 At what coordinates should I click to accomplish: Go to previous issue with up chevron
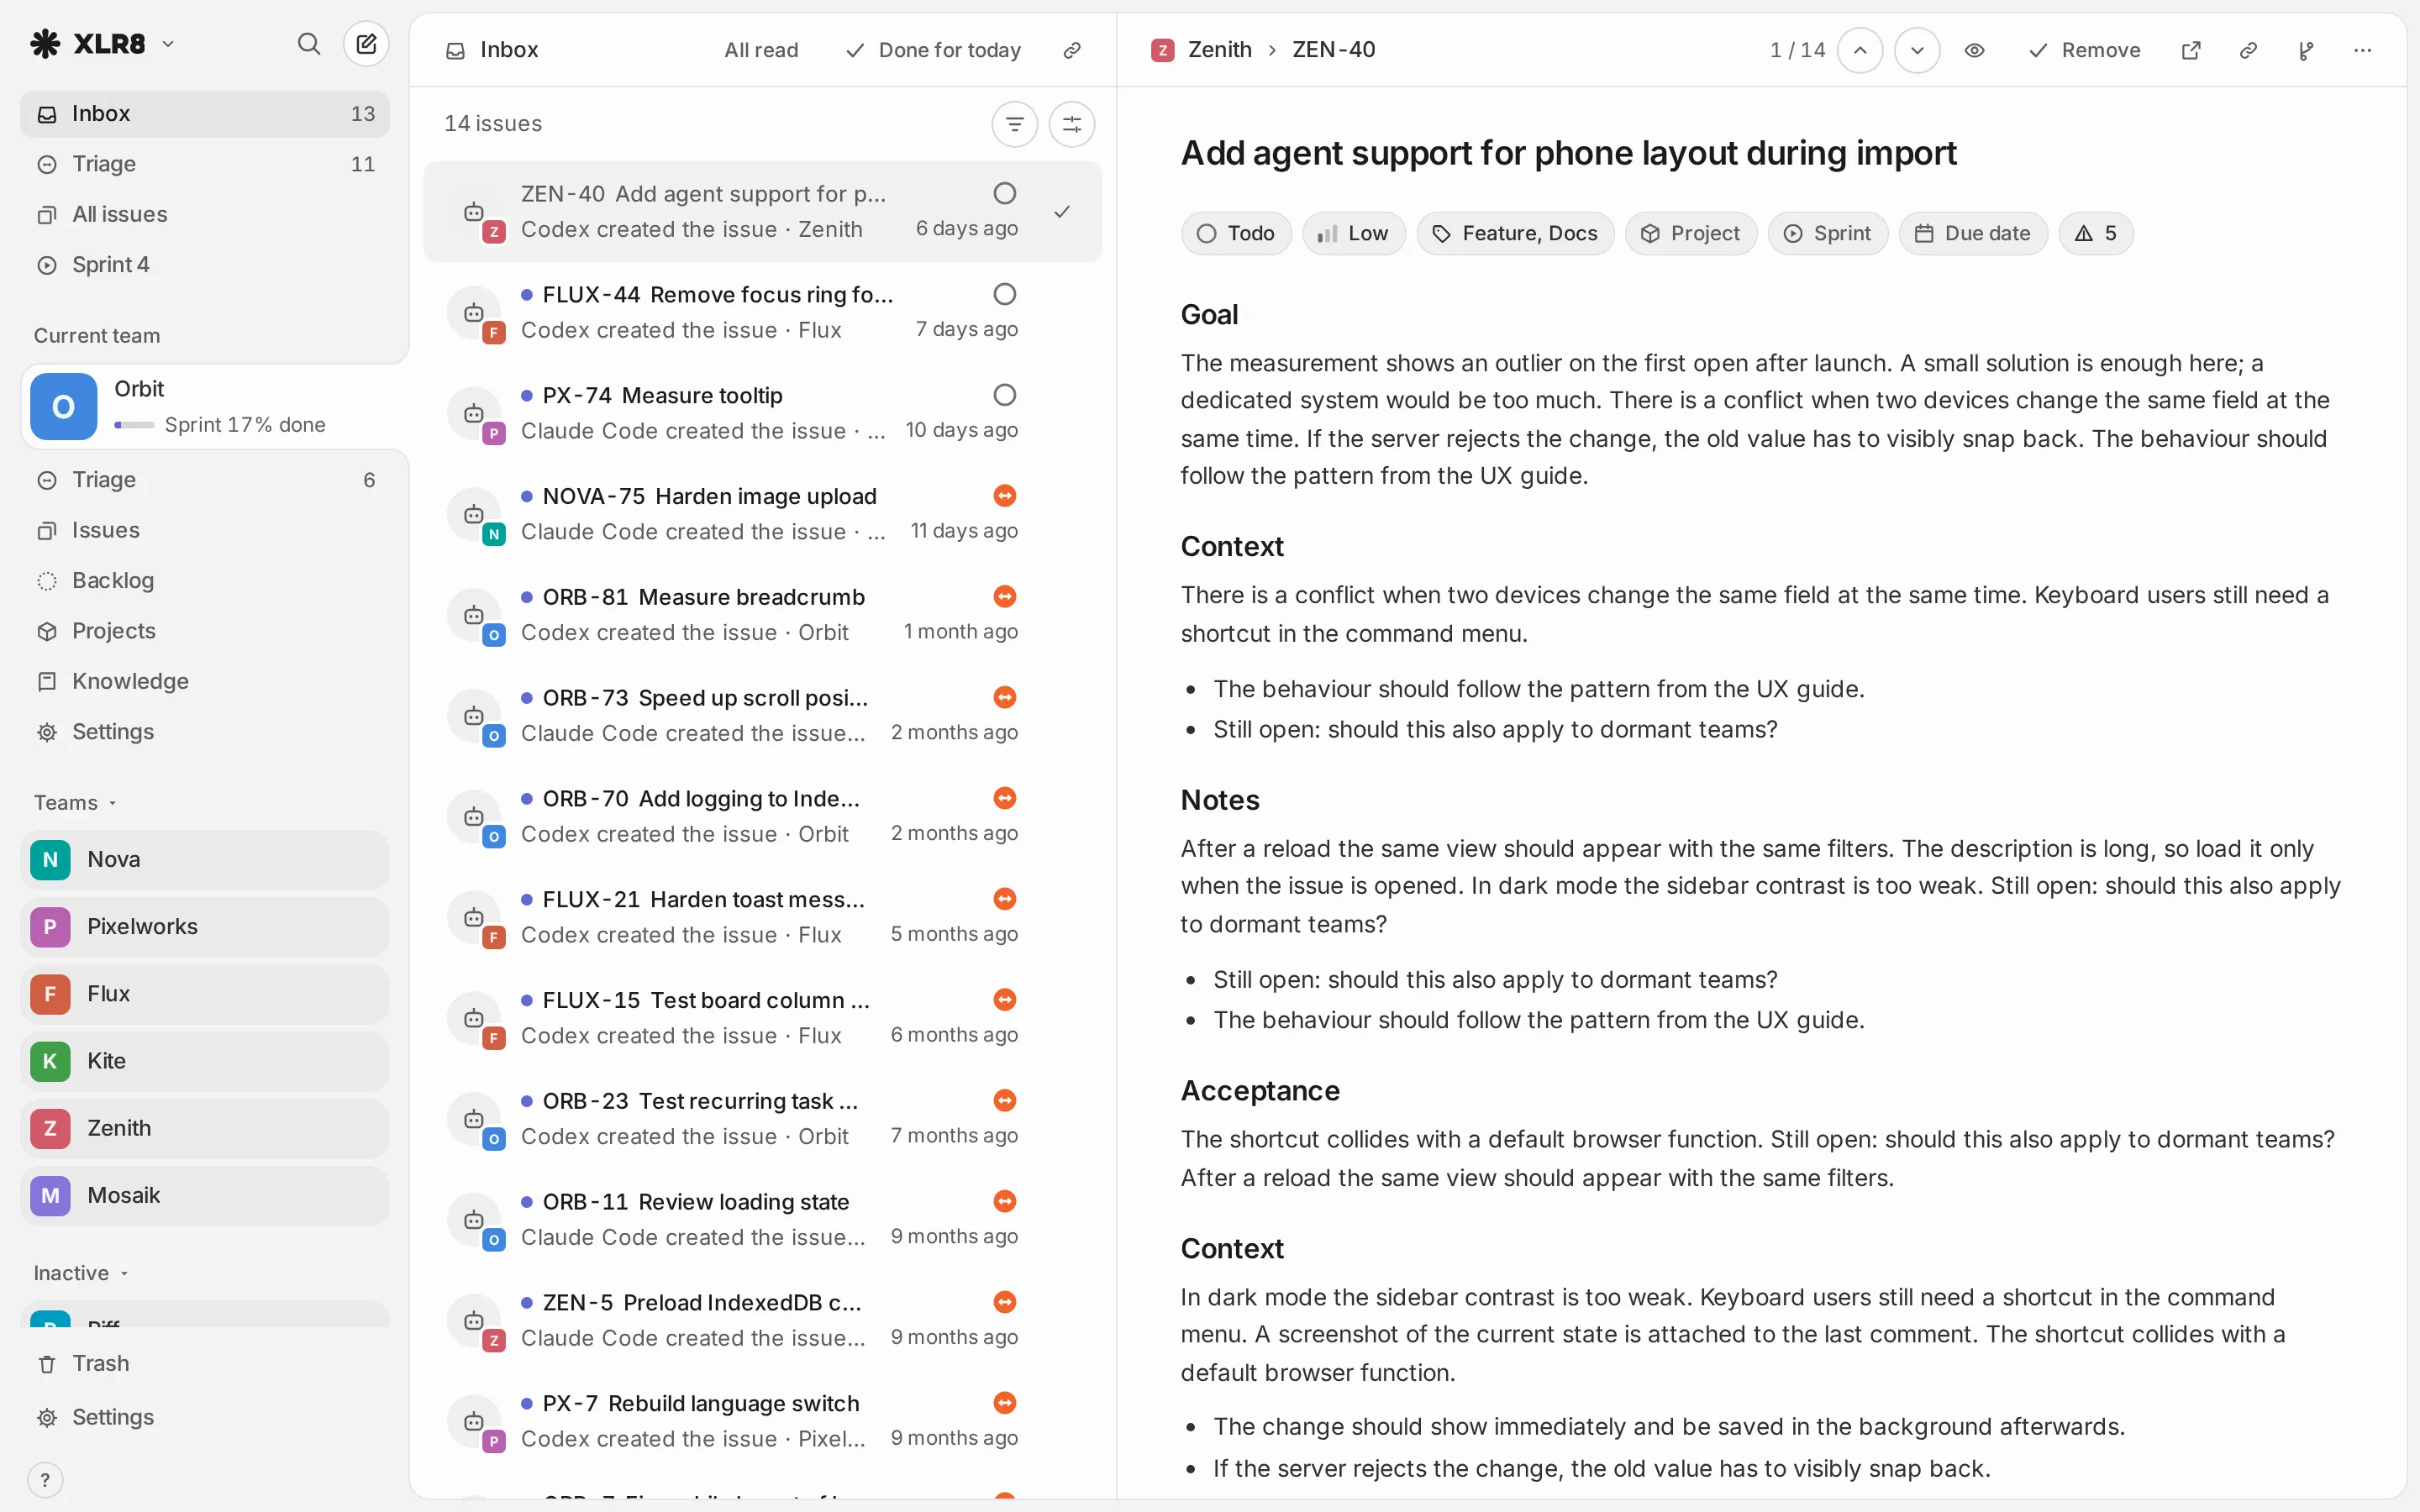(1860, 50)
